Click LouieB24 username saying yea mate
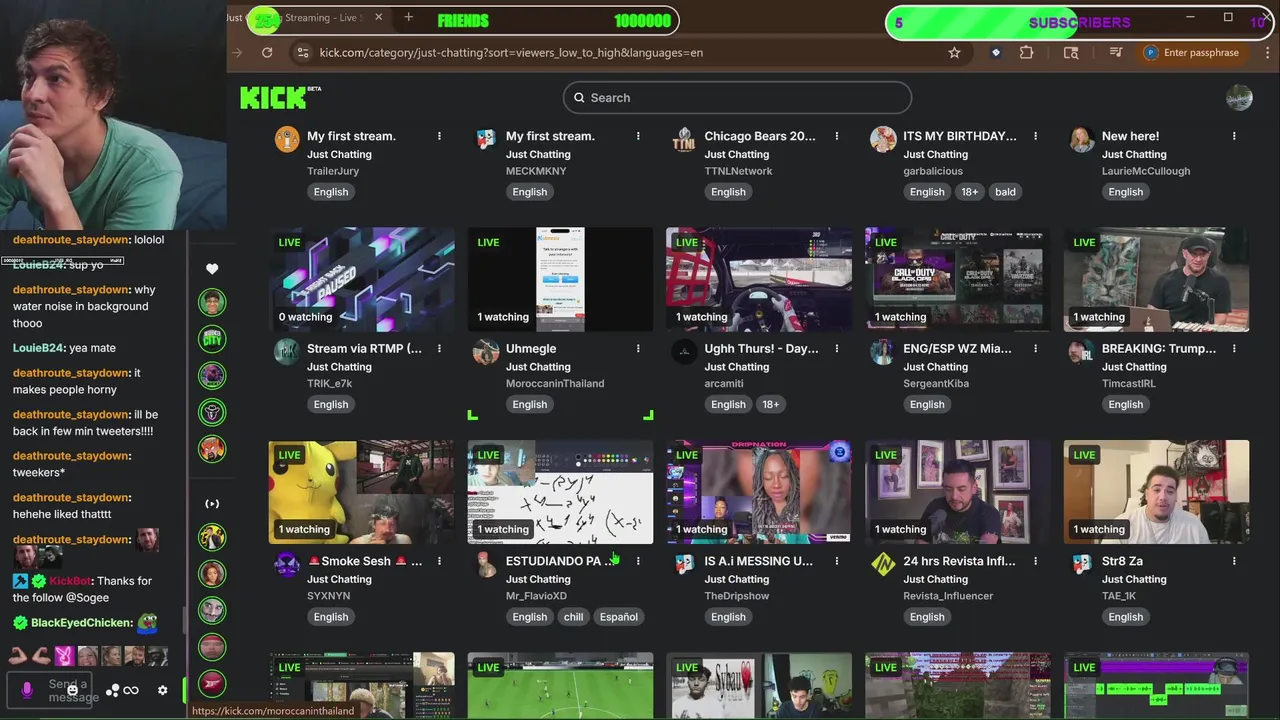Screen dimensions: 1280x720 pos(37,348)
